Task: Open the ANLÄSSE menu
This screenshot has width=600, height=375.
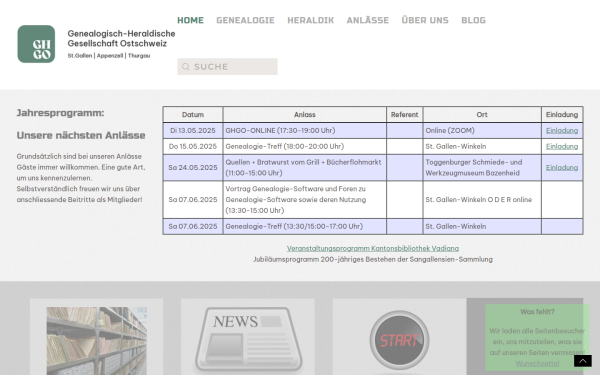Action: (368, 20)
